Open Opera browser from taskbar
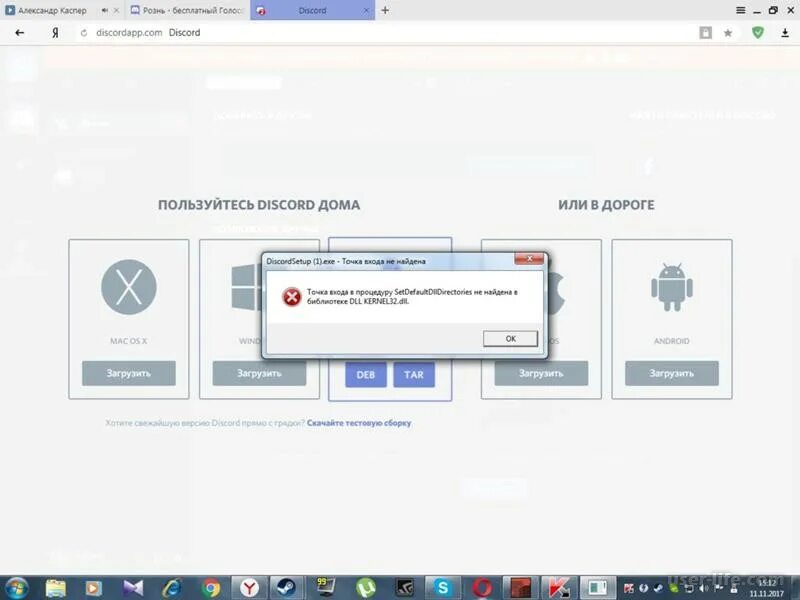 click(481, 588)
